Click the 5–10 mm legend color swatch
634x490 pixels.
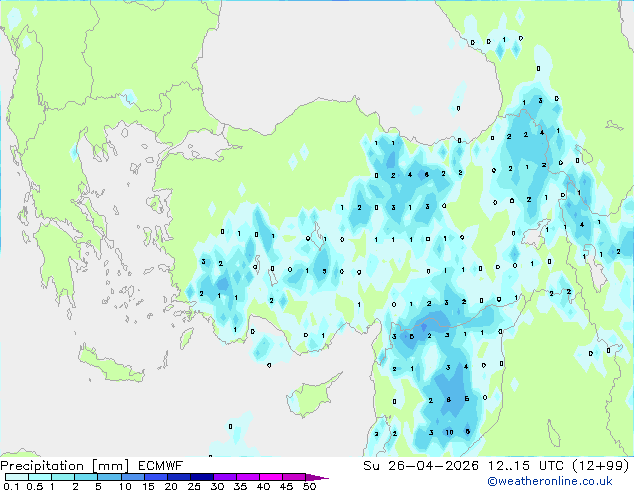109,477
